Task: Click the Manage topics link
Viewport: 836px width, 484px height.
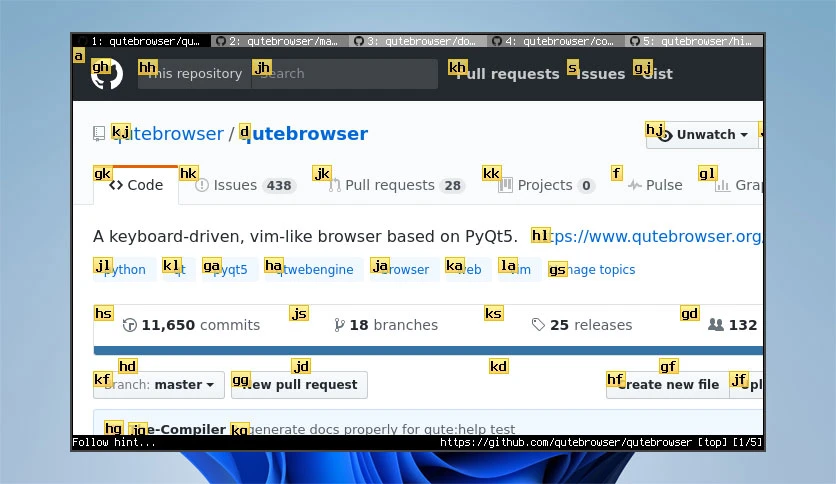Action: (592, 269)
